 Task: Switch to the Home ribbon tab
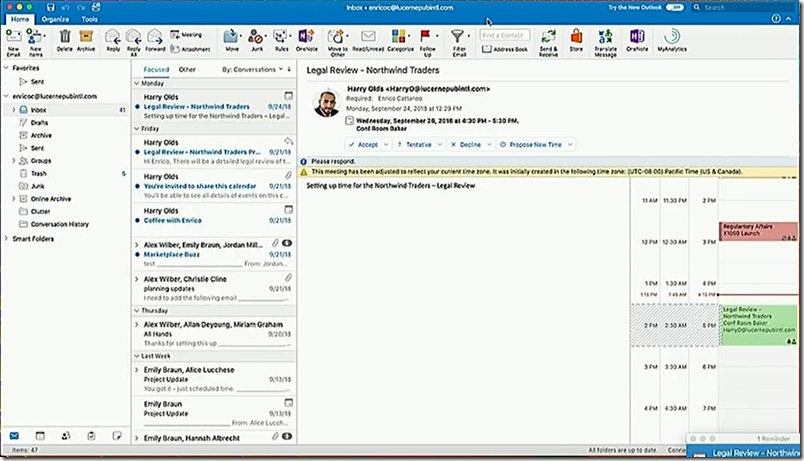coord(20,19)
